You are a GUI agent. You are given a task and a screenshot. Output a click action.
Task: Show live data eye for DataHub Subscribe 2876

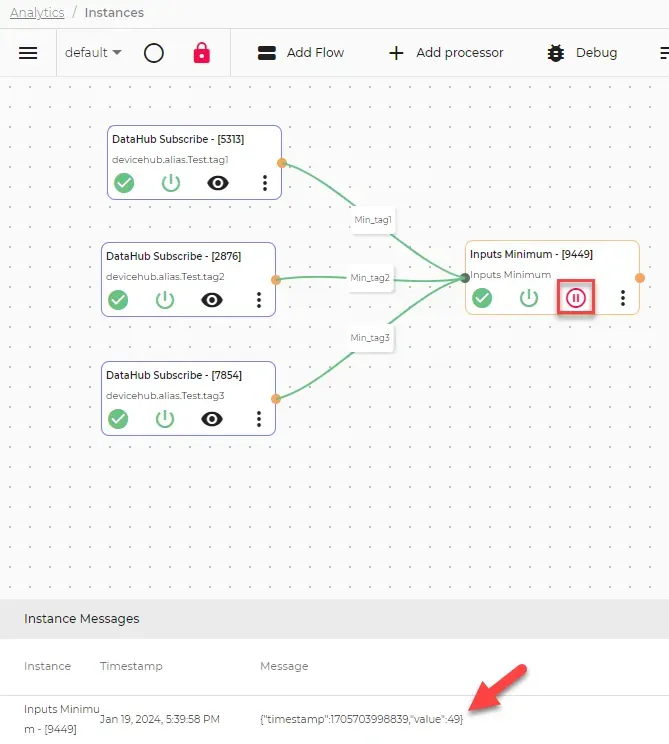coord(212,300)
